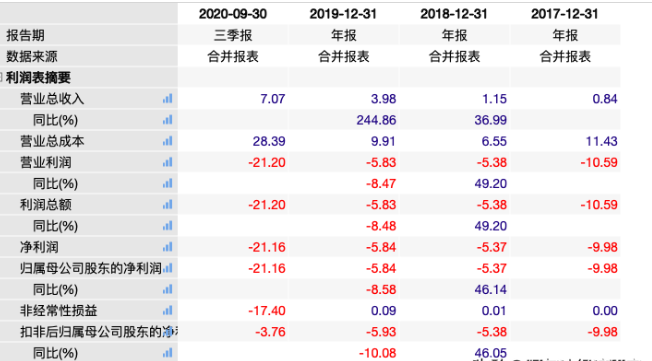
Task: Select the 营业总收入 row label
Action: (x=52, y=99)
